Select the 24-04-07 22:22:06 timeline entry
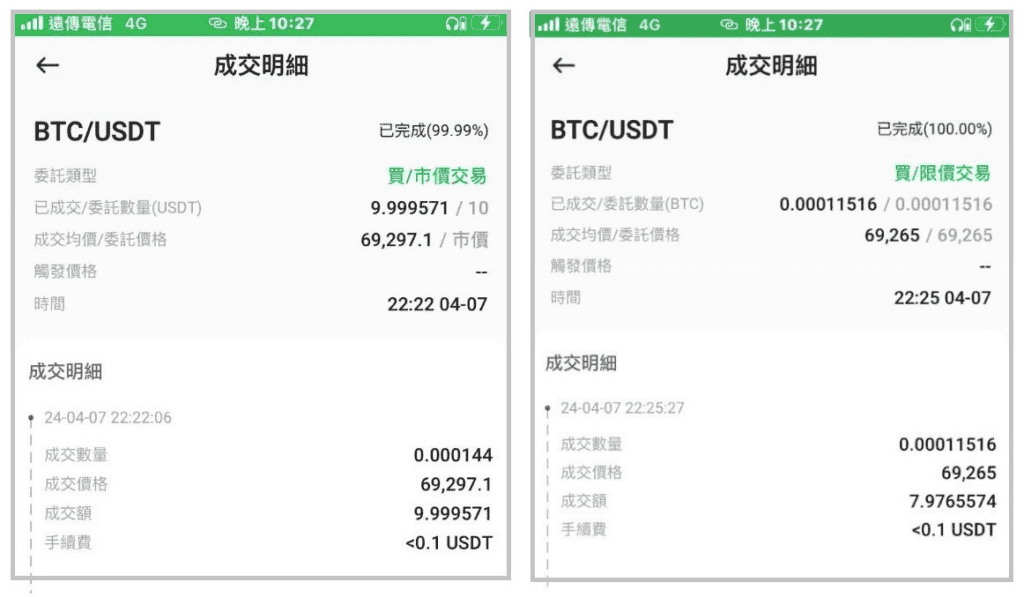1024x597 pixels. click(108, 417)
